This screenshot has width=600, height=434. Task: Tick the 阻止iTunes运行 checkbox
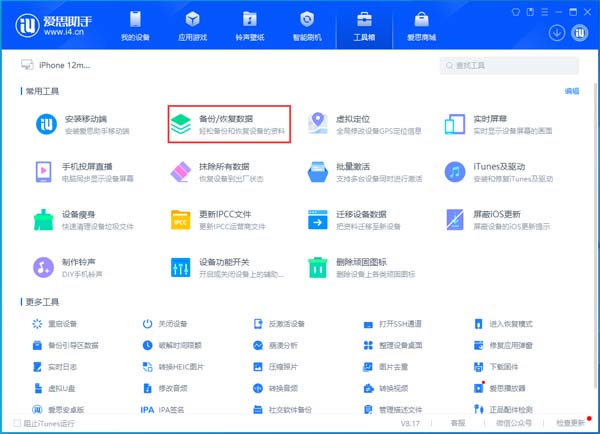(17, 423)
